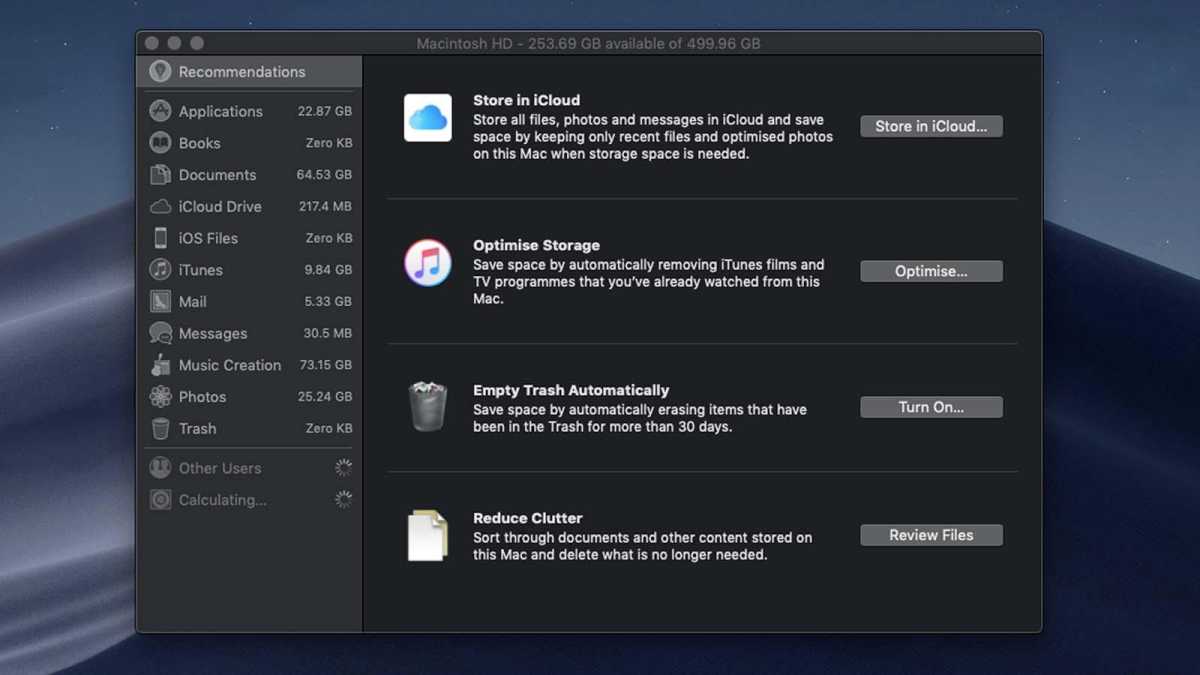Click the Applications sidebar icon
1200x675 pixels.
point(160,111)
